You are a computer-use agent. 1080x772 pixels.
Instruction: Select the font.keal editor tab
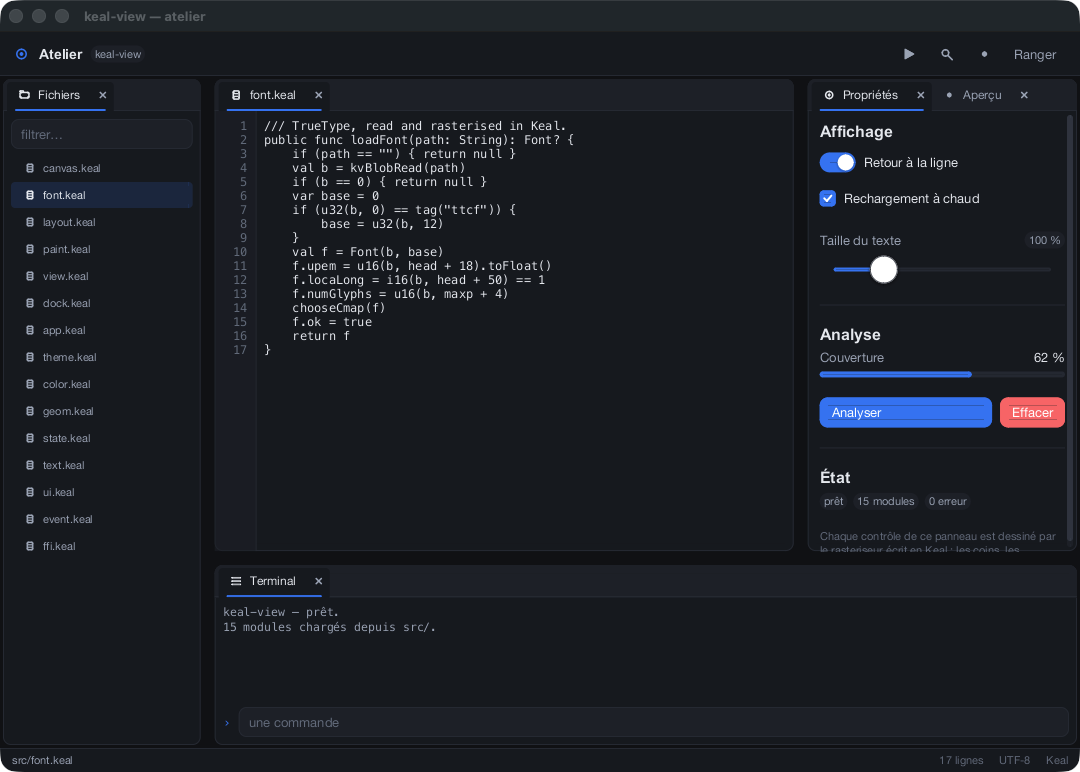[273, 95]
